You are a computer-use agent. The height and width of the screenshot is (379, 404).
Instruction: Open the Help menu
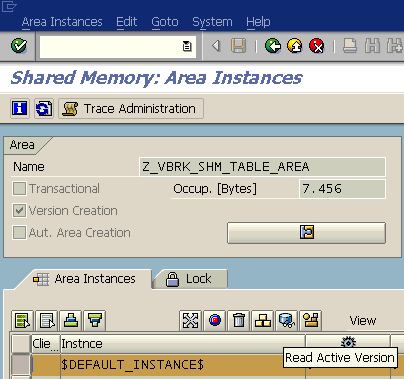[x=258, y=22]
